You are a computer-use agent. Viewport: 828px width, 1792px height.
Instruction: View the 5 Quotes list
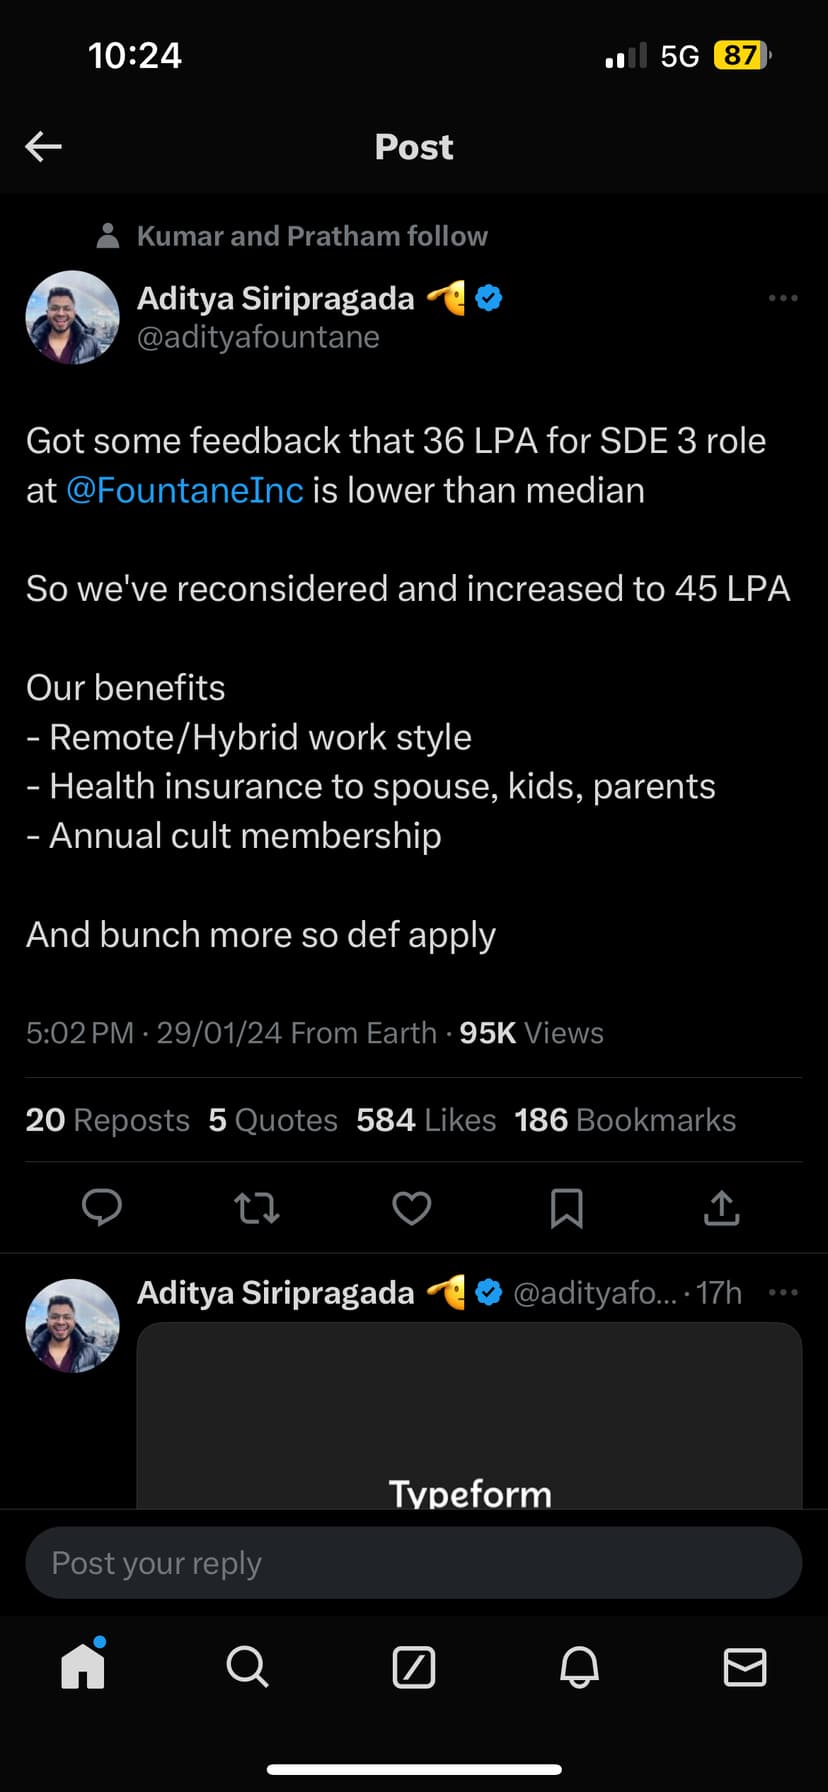(273, 1120)
